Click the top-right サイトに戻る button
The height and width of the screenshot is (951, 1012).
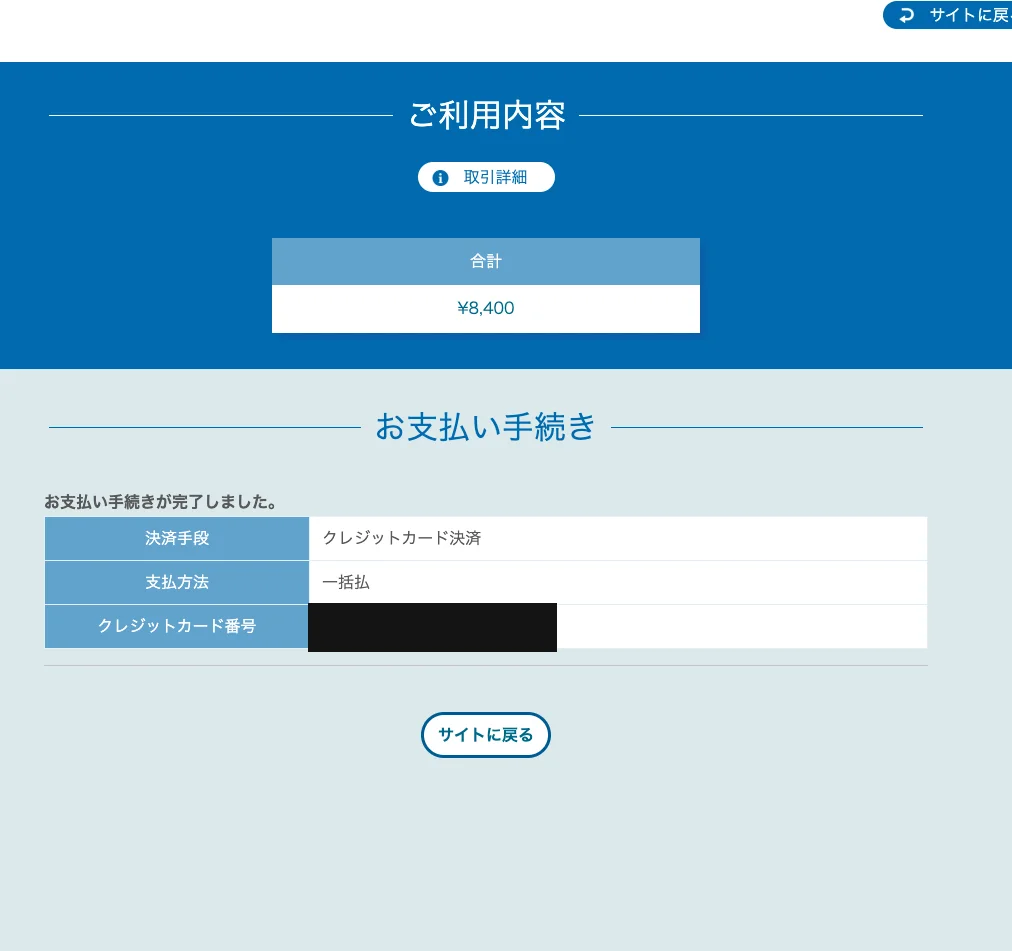coord(947,15)
